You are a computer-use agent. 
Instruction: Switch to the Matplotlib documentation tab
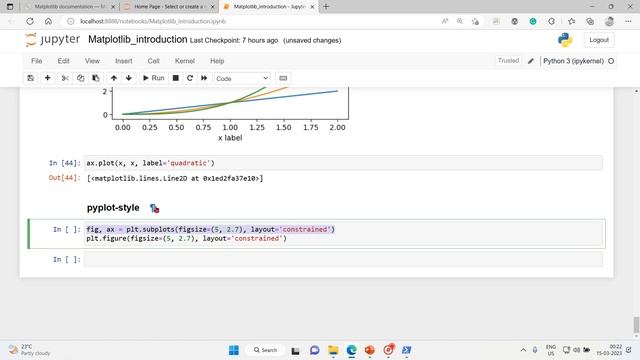[x=69, y=7]
